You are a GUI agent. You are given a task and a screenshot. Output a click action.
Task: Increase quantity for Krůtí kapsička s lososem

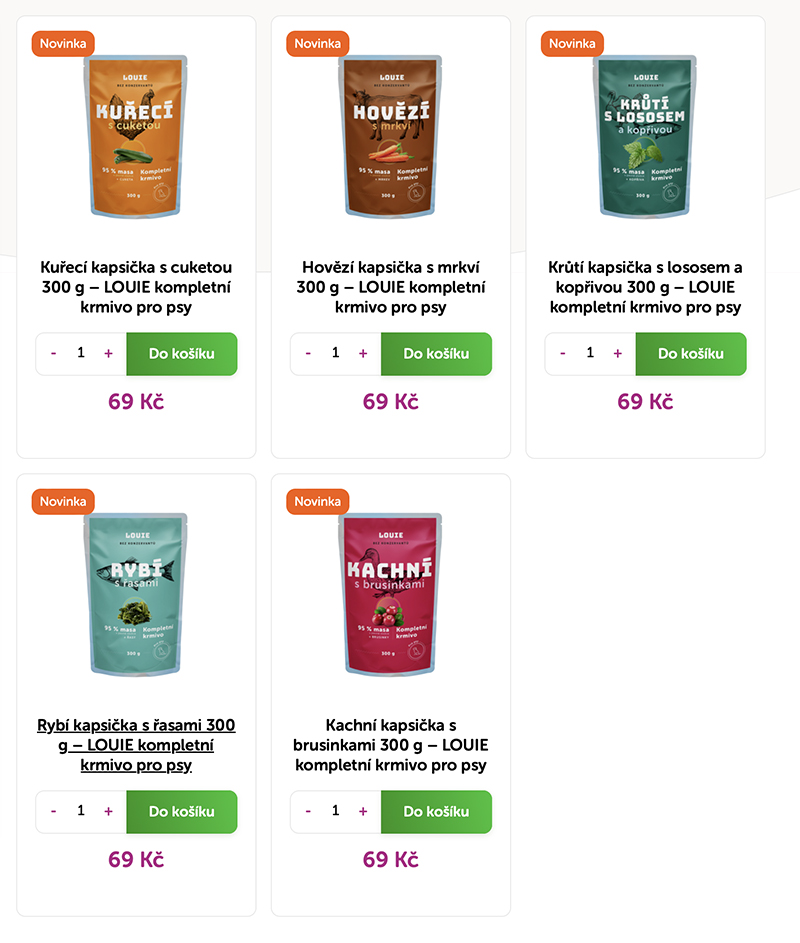(617, 354)
